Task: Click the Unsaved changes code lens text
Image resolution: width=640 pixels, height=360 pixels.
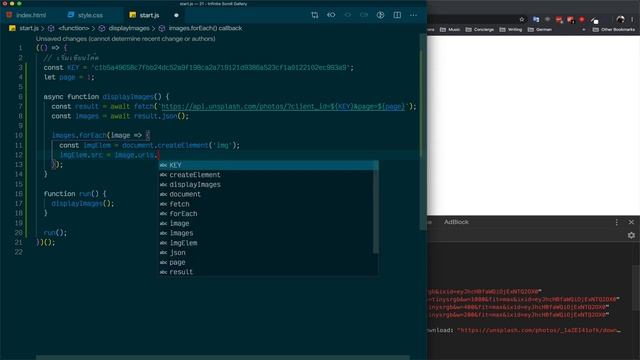Action: 125,39
